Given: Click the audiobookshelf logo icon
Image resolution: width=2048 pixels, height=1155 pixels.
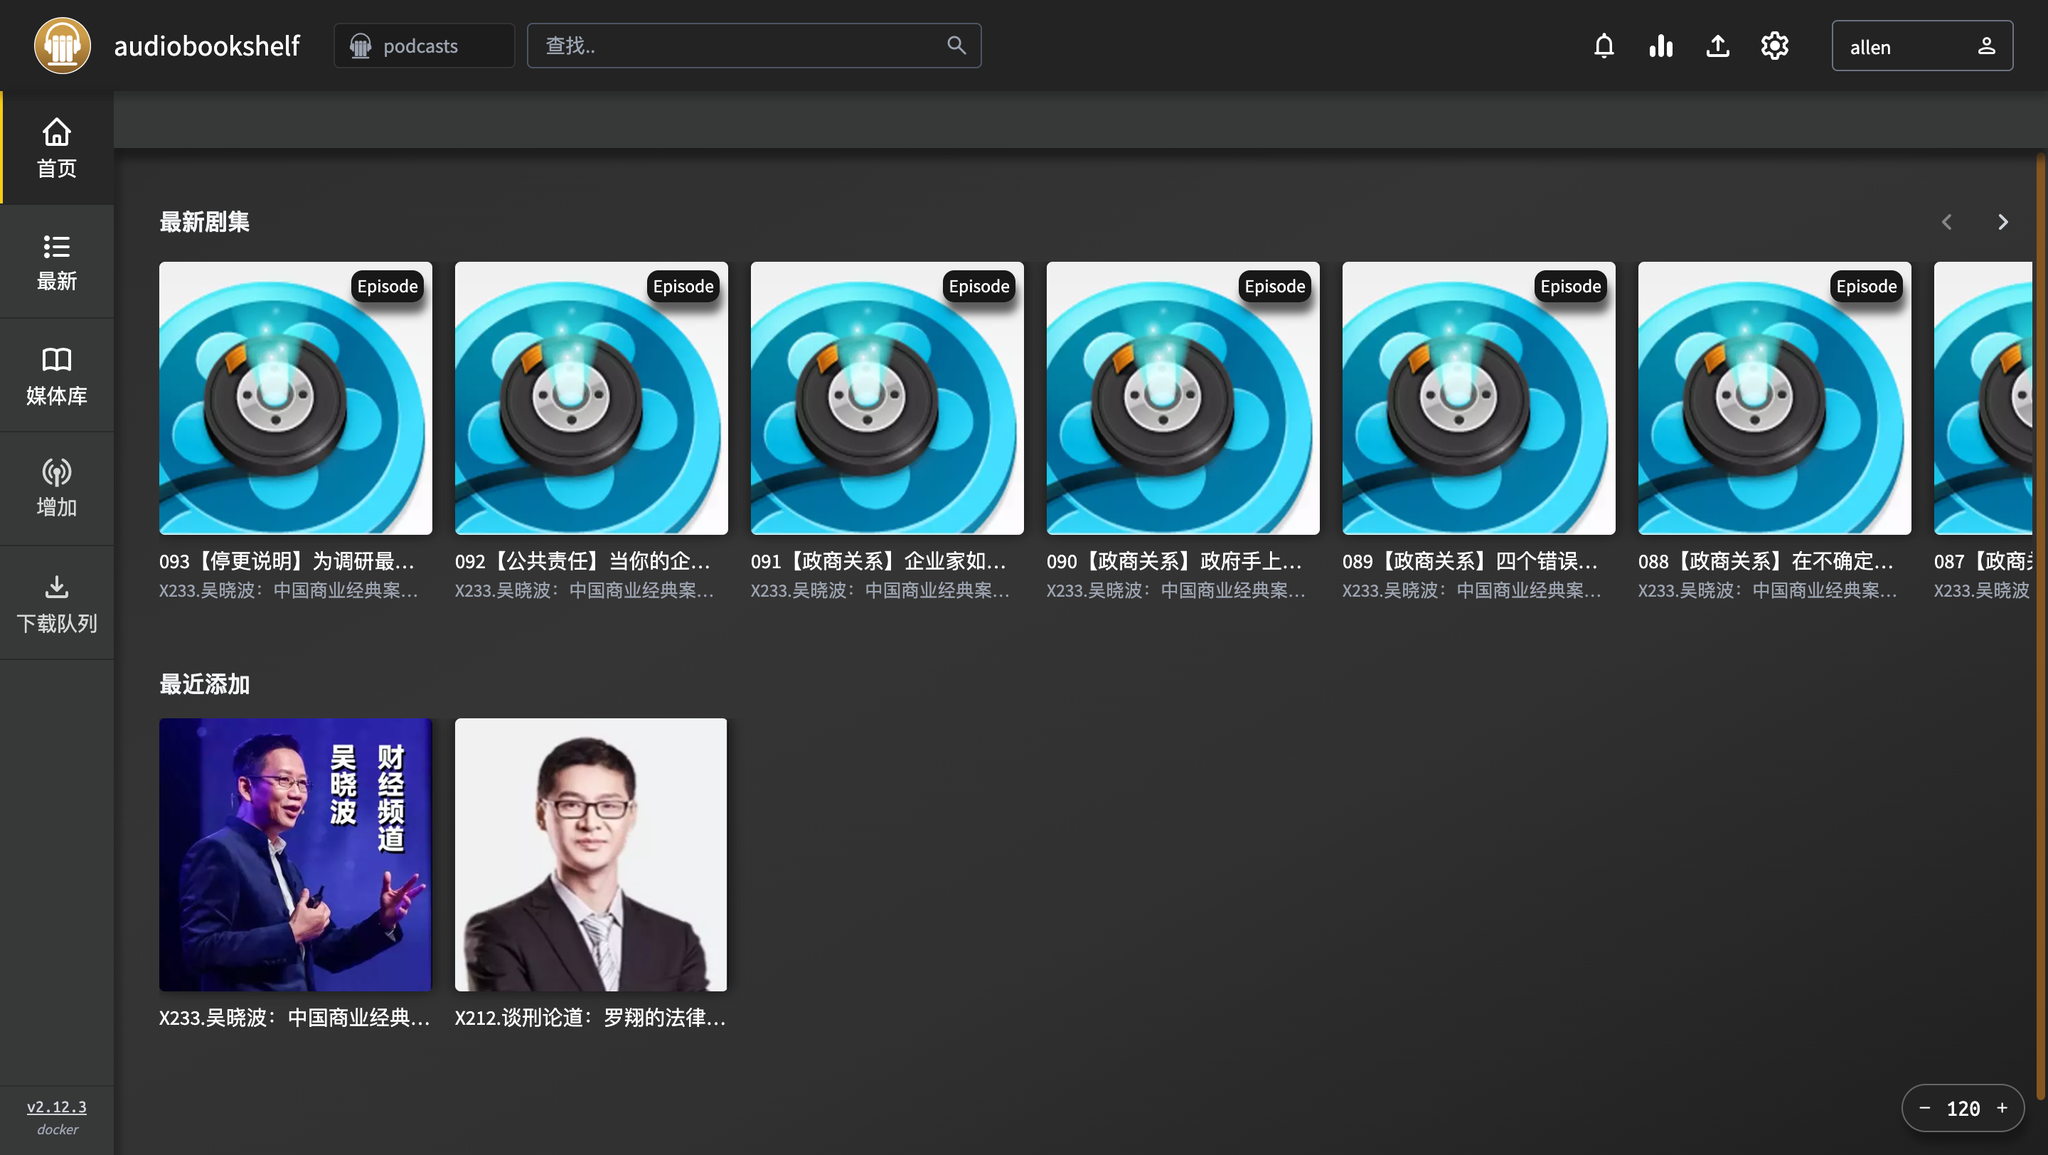Looking at the screenshot, I should tap(62, 46).
